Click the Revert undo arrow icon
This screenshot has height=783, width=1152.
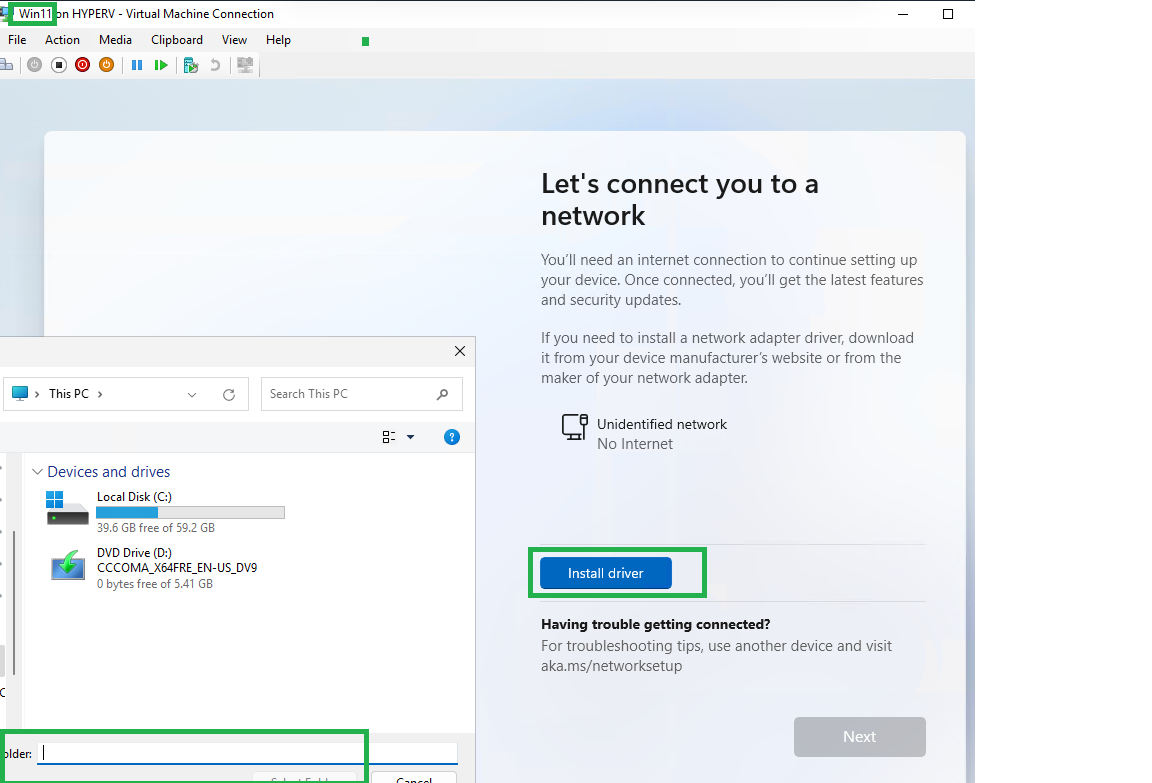[215, 65]
